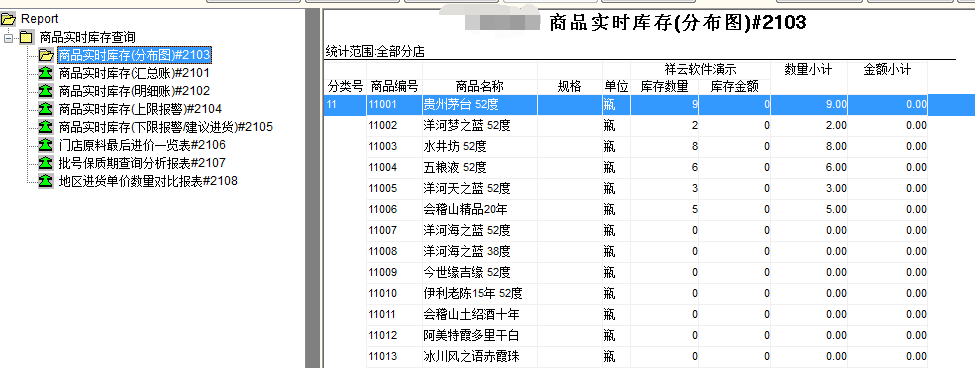This screenshot has height=368, width=975.
Task: Click the 库存金额 column header
Action: pyautogui.click(x=734, y=86)
